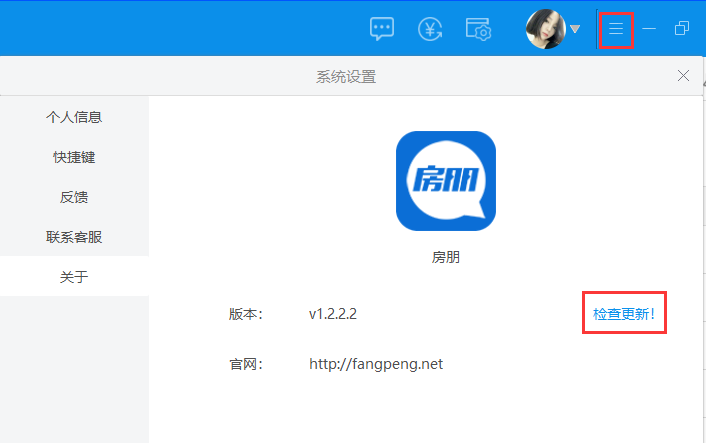Select the 关于 tab
The width and height of the screenshot is (706, 443).
pos(74,276)
